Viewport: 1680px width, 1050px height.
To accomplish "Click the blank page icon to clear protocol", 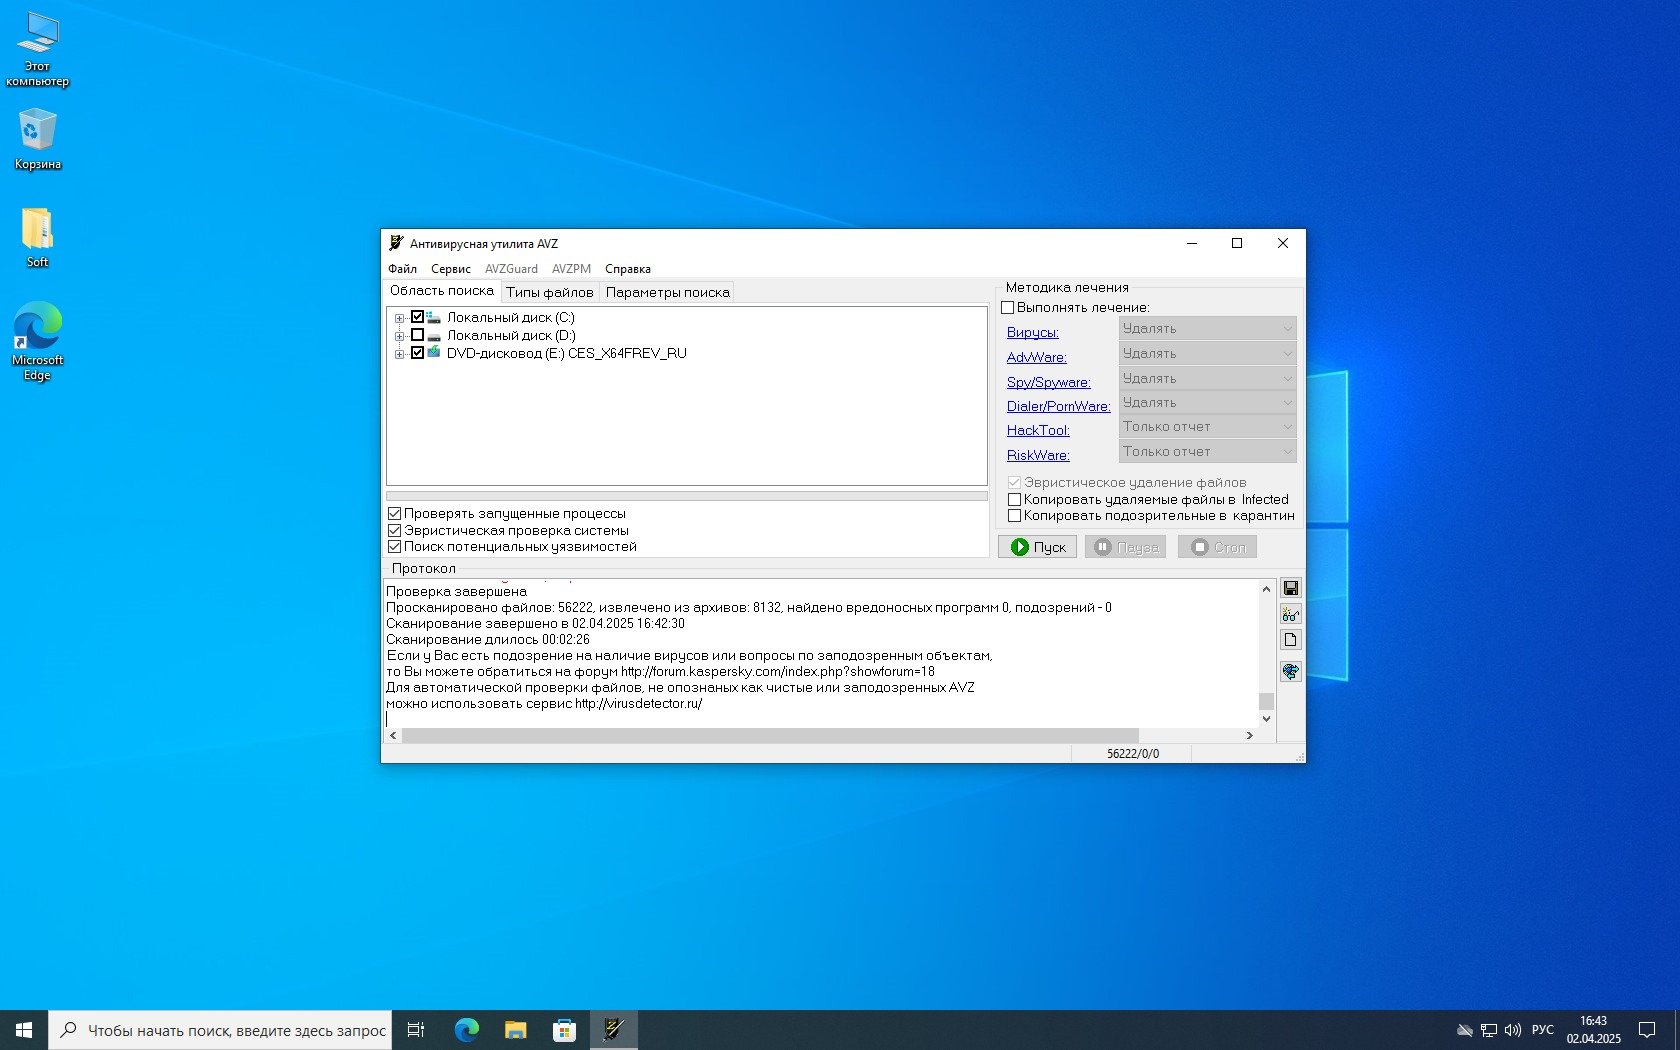I will [1290, 640].
